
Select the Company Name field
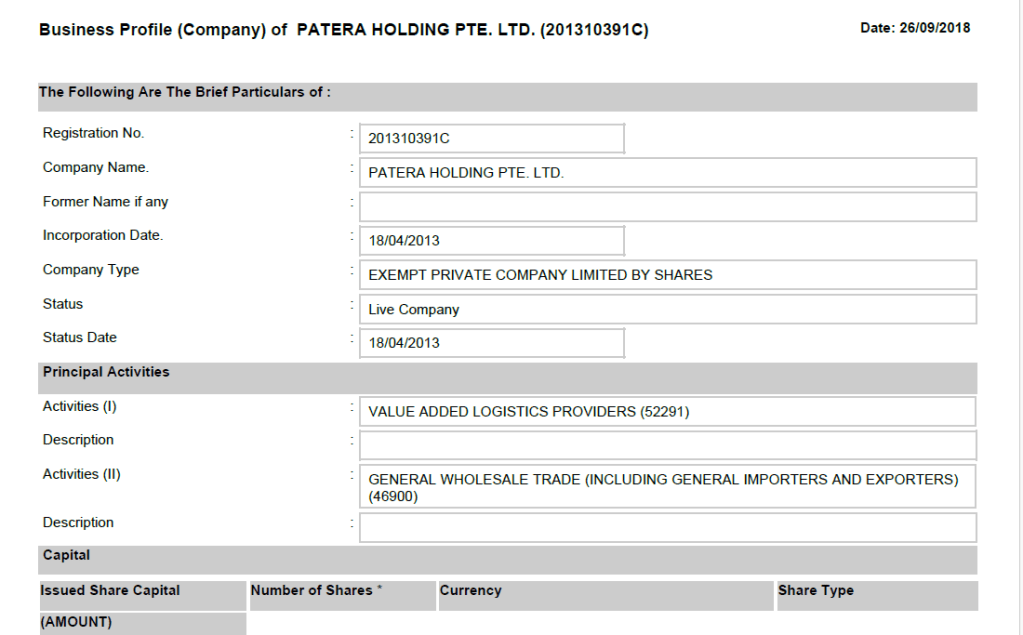[667, 173]
